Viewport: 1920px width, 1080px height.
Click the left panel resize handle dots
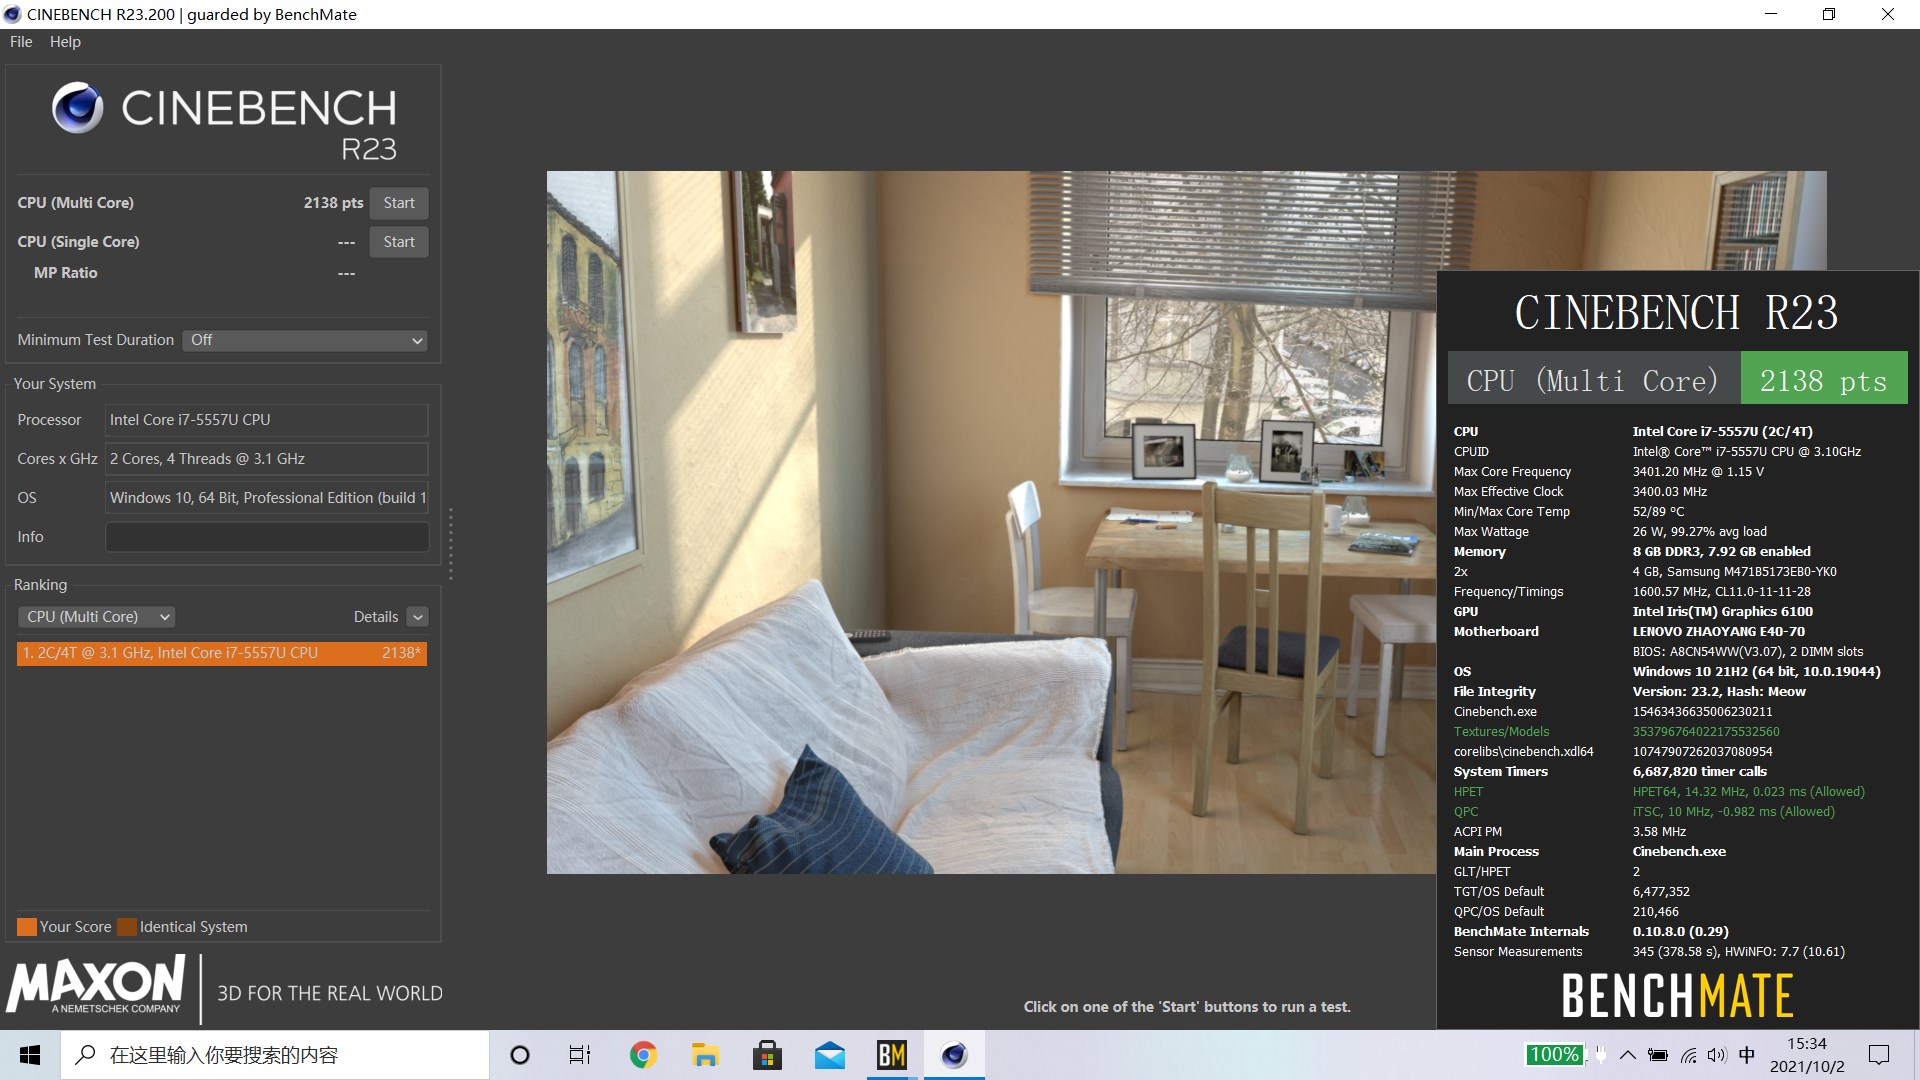tap(451, 544)
